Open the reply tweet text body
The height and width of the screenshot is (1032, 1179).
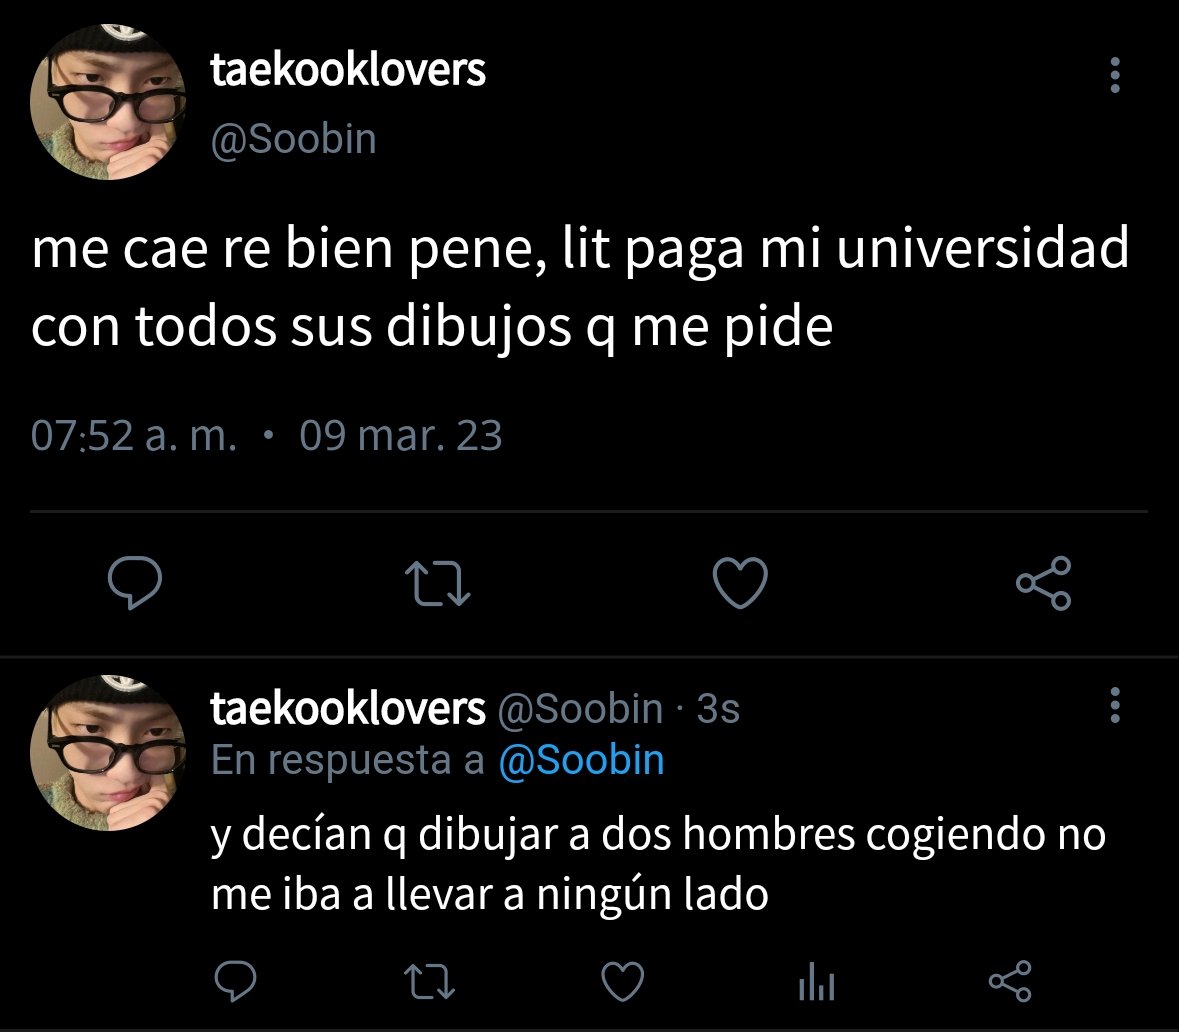pyautogui.click(x=658, y=864)
